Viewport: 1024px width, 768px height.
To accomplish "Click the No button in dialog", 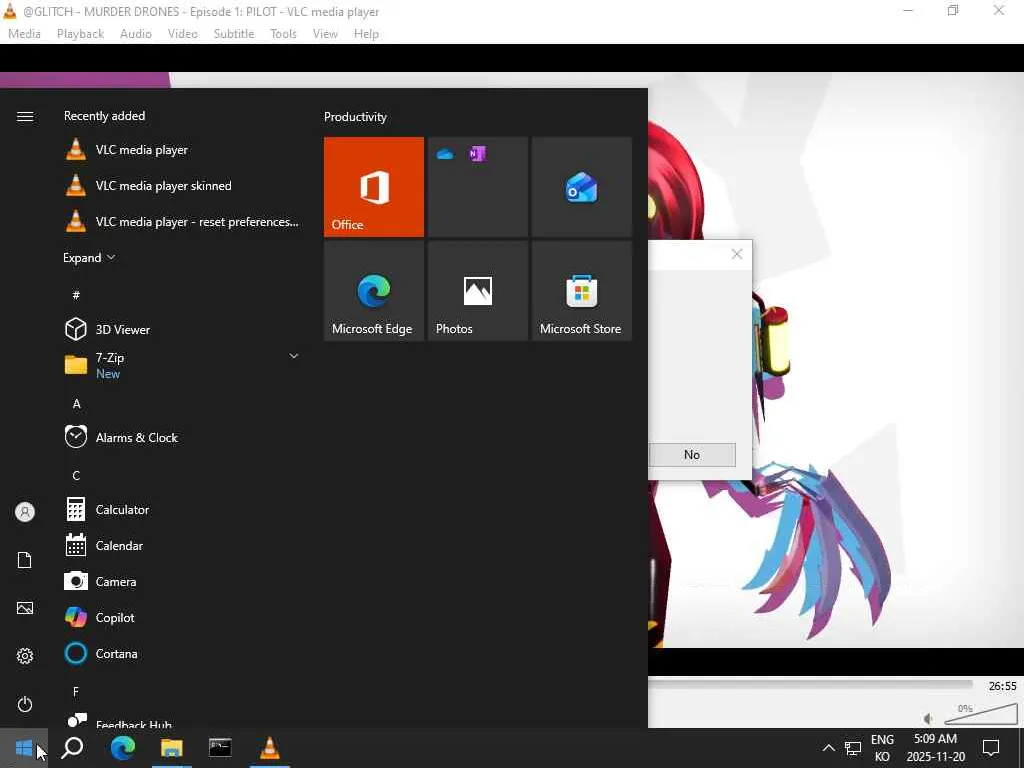I will point(692,455).
